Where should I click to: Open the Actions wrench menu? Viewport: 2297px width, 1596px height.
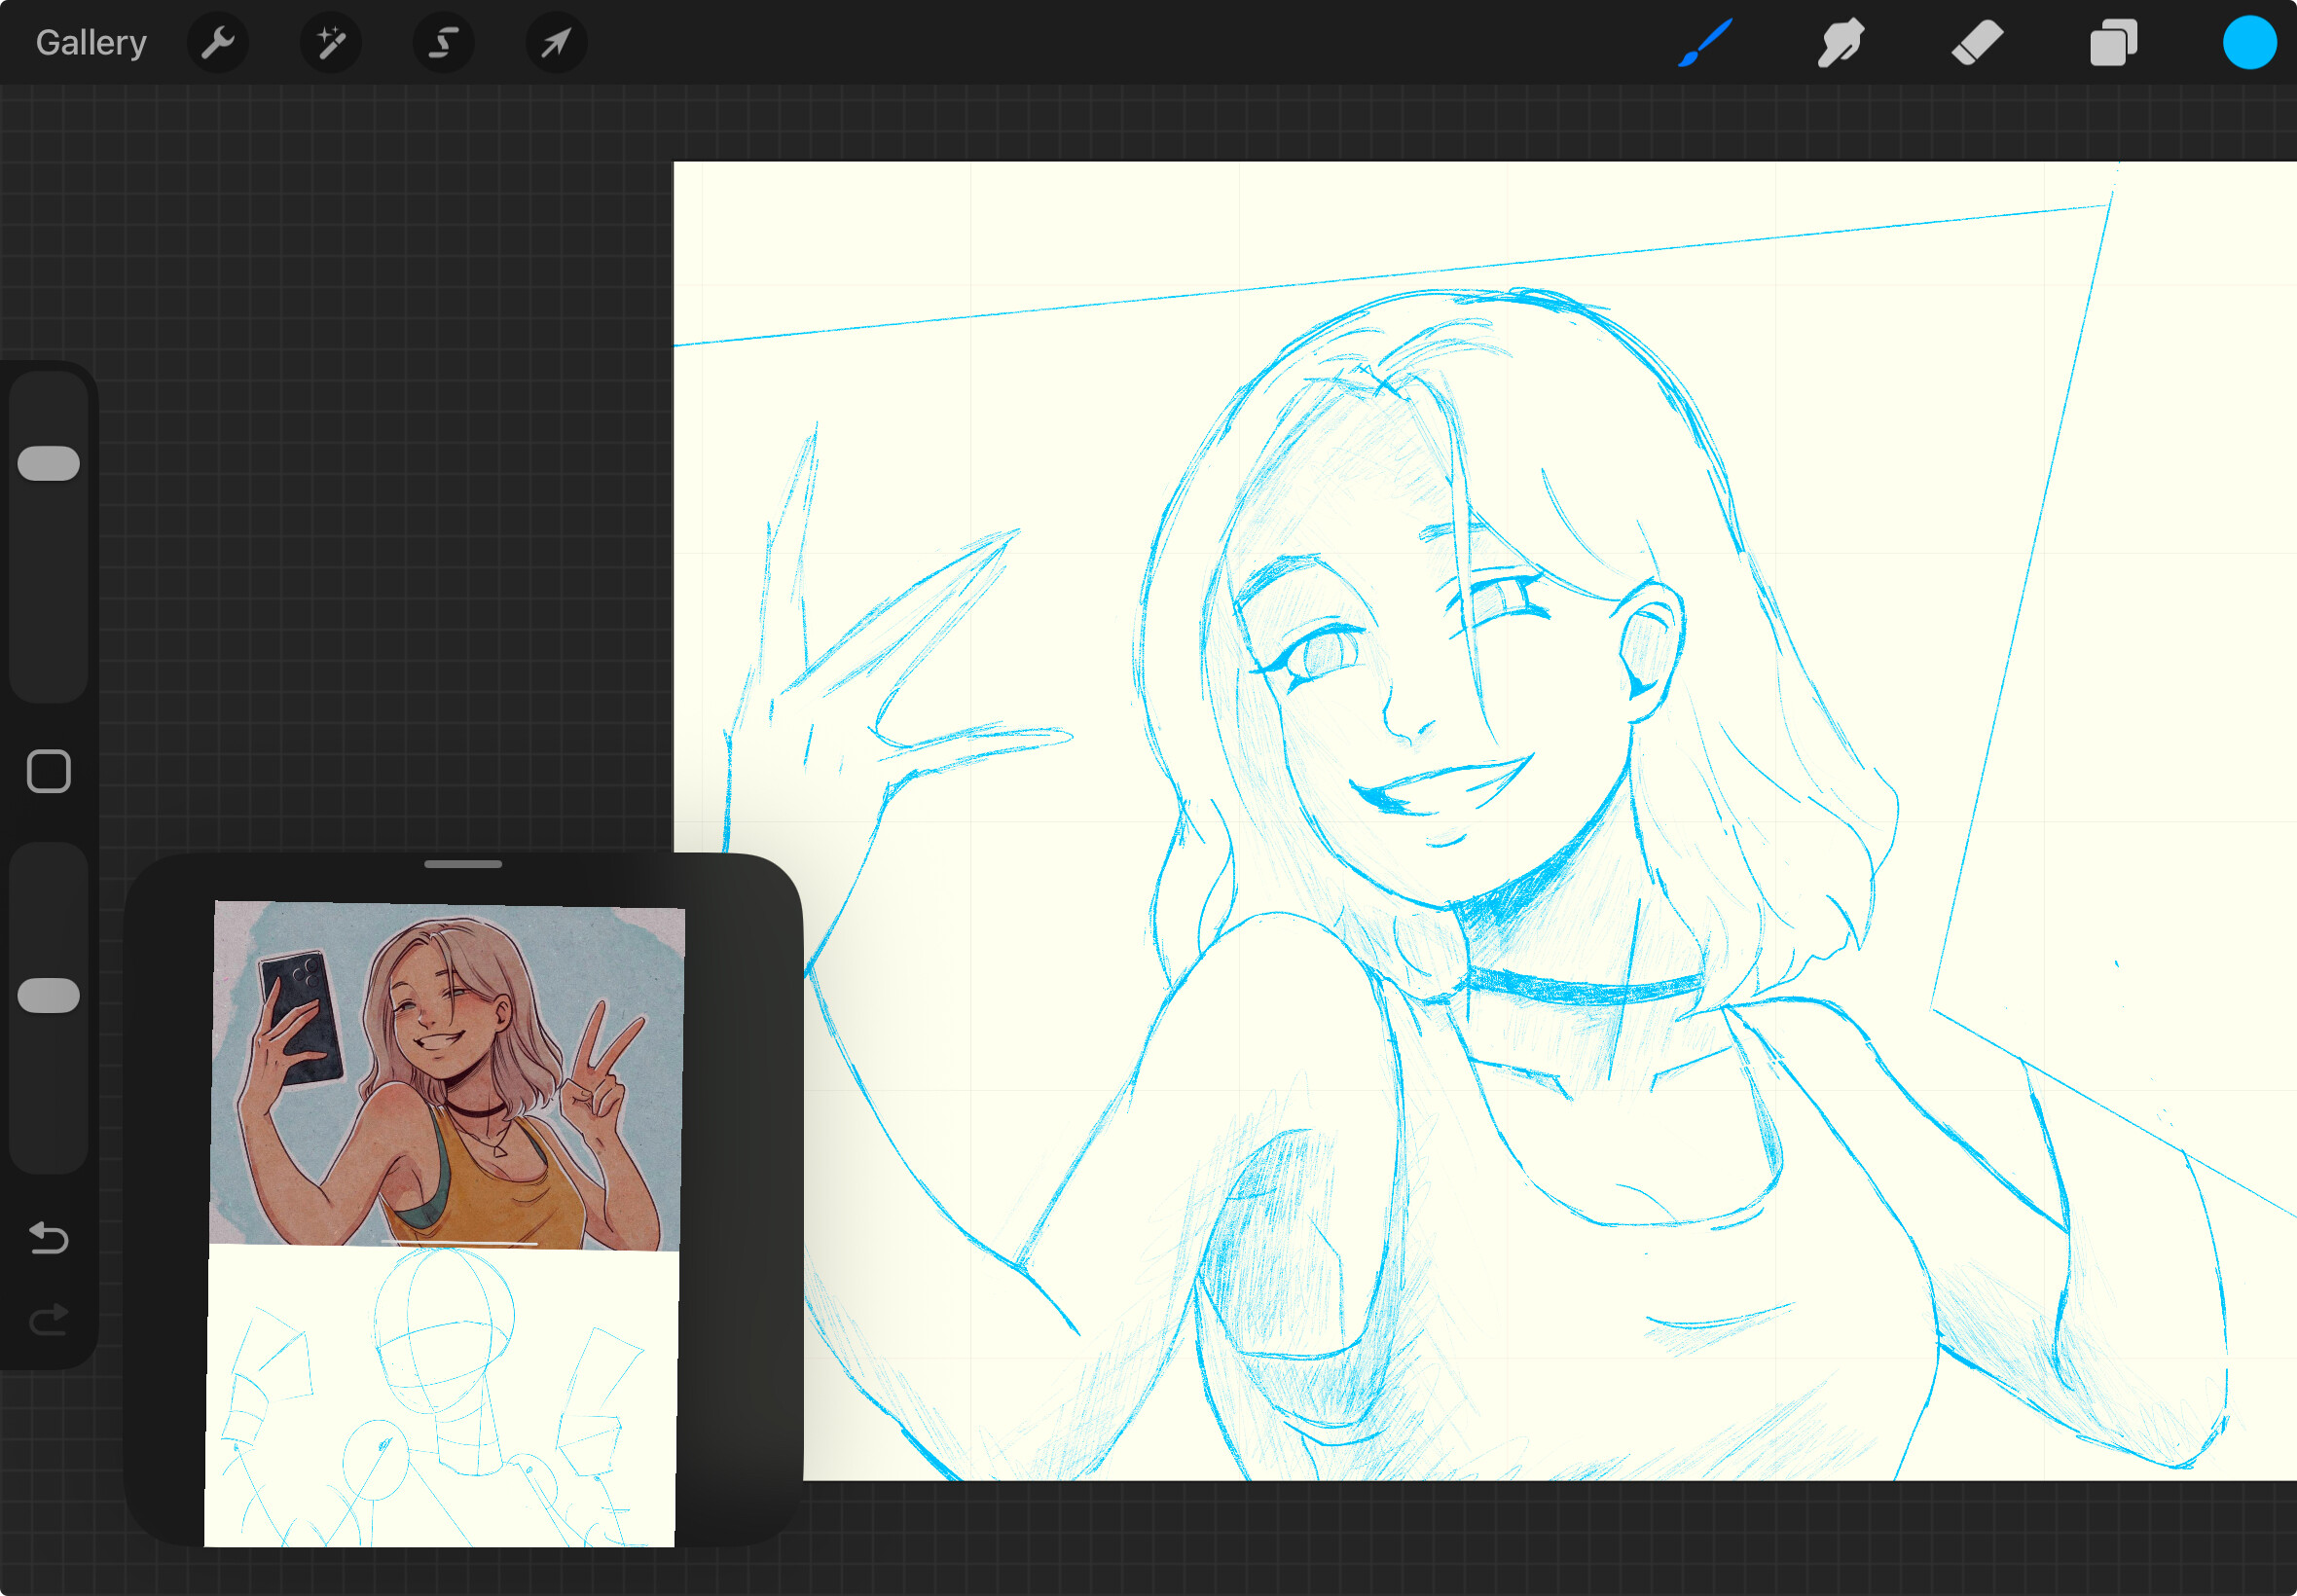[218, 43]
